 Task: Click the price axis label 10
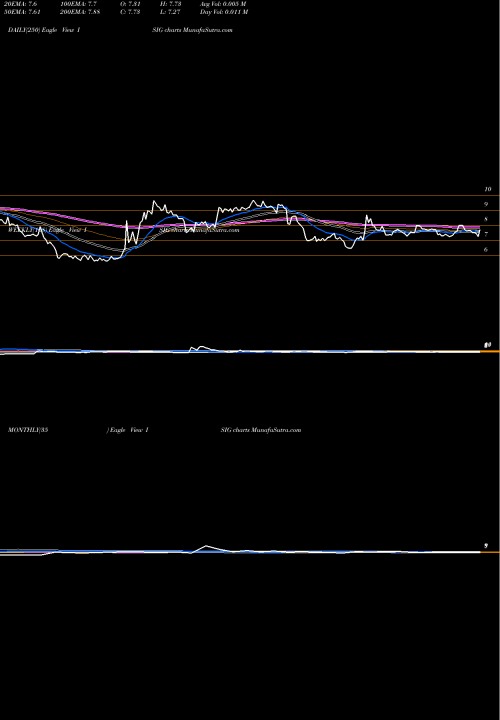point(488,189)
